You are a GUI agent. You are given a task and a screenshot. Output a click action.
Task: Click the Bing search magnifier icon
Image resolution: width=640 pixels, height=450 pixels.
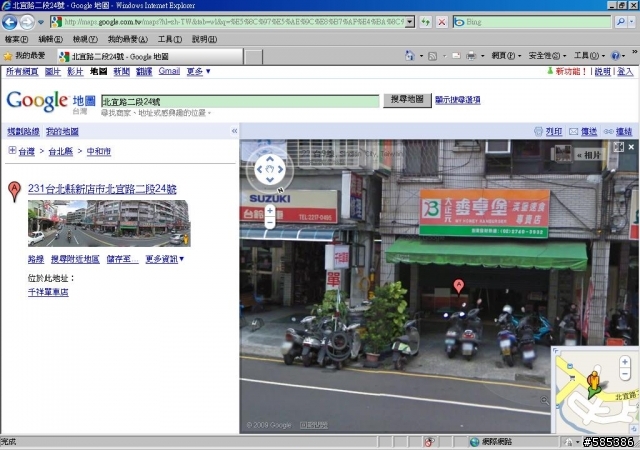click(x=621, y=22)
